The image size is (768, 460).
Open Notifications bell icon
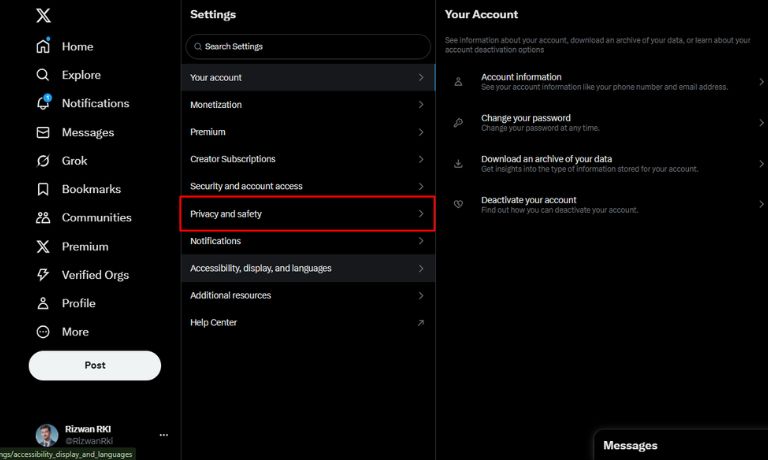tap(43, 102)
